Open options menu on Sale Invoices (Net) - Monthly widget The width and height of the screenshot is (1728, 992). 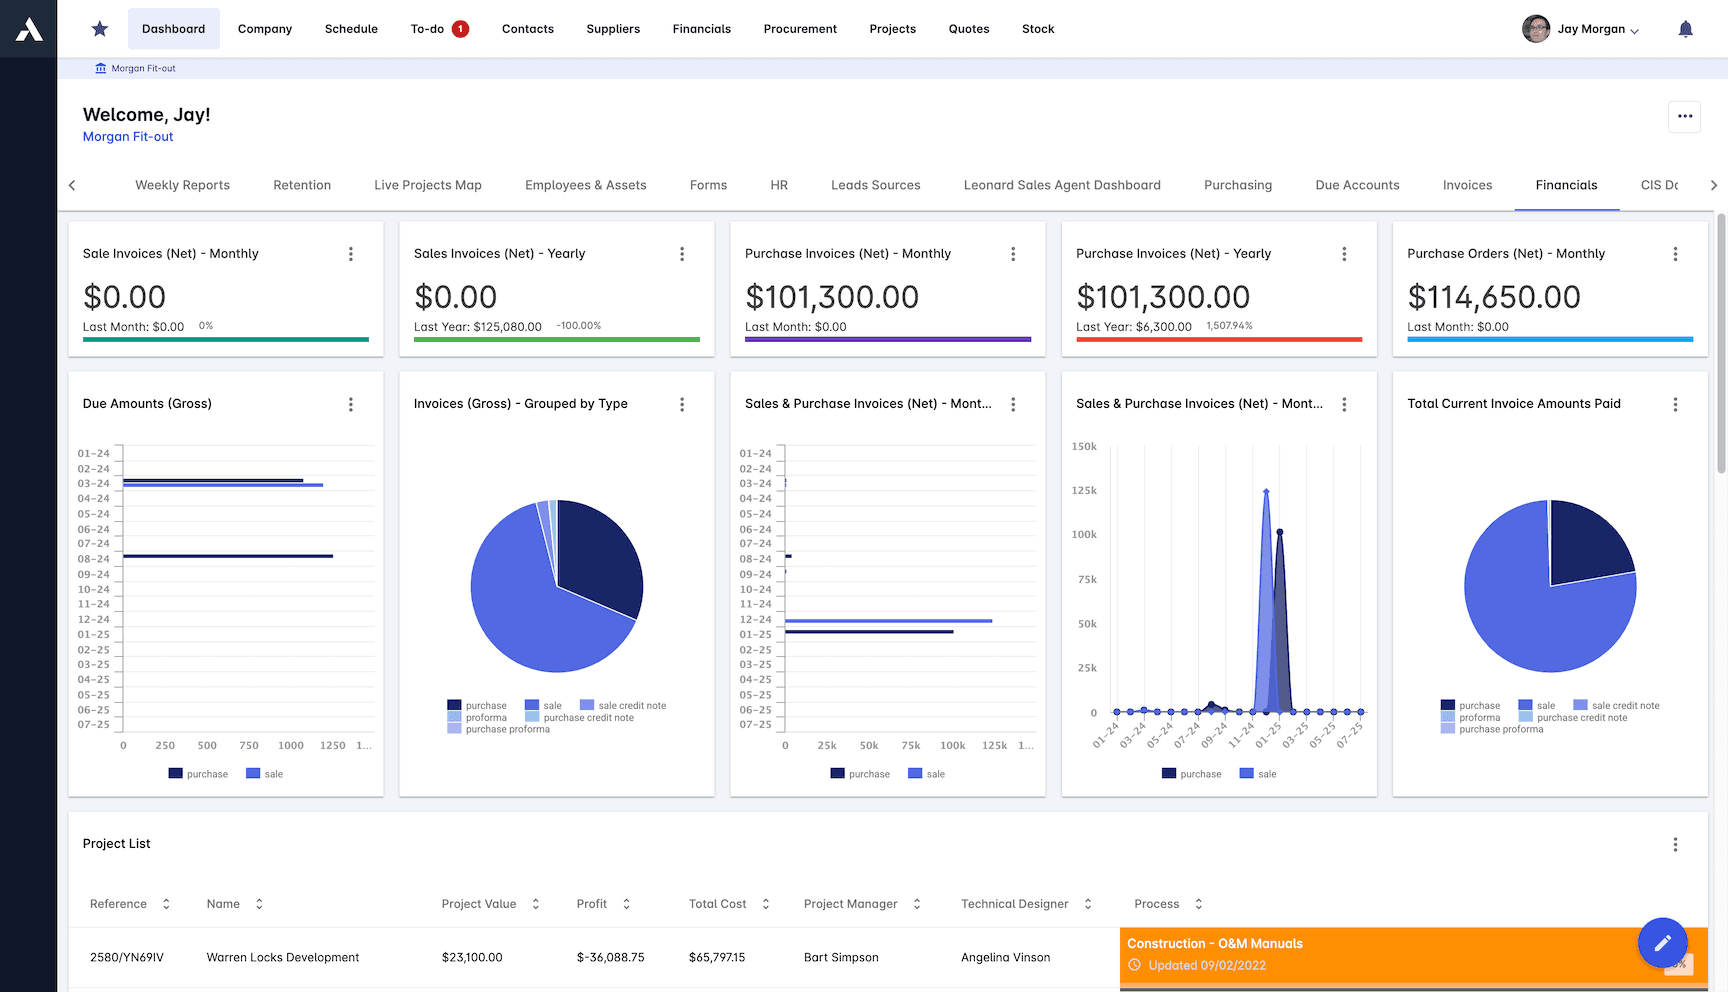(351, 254)
